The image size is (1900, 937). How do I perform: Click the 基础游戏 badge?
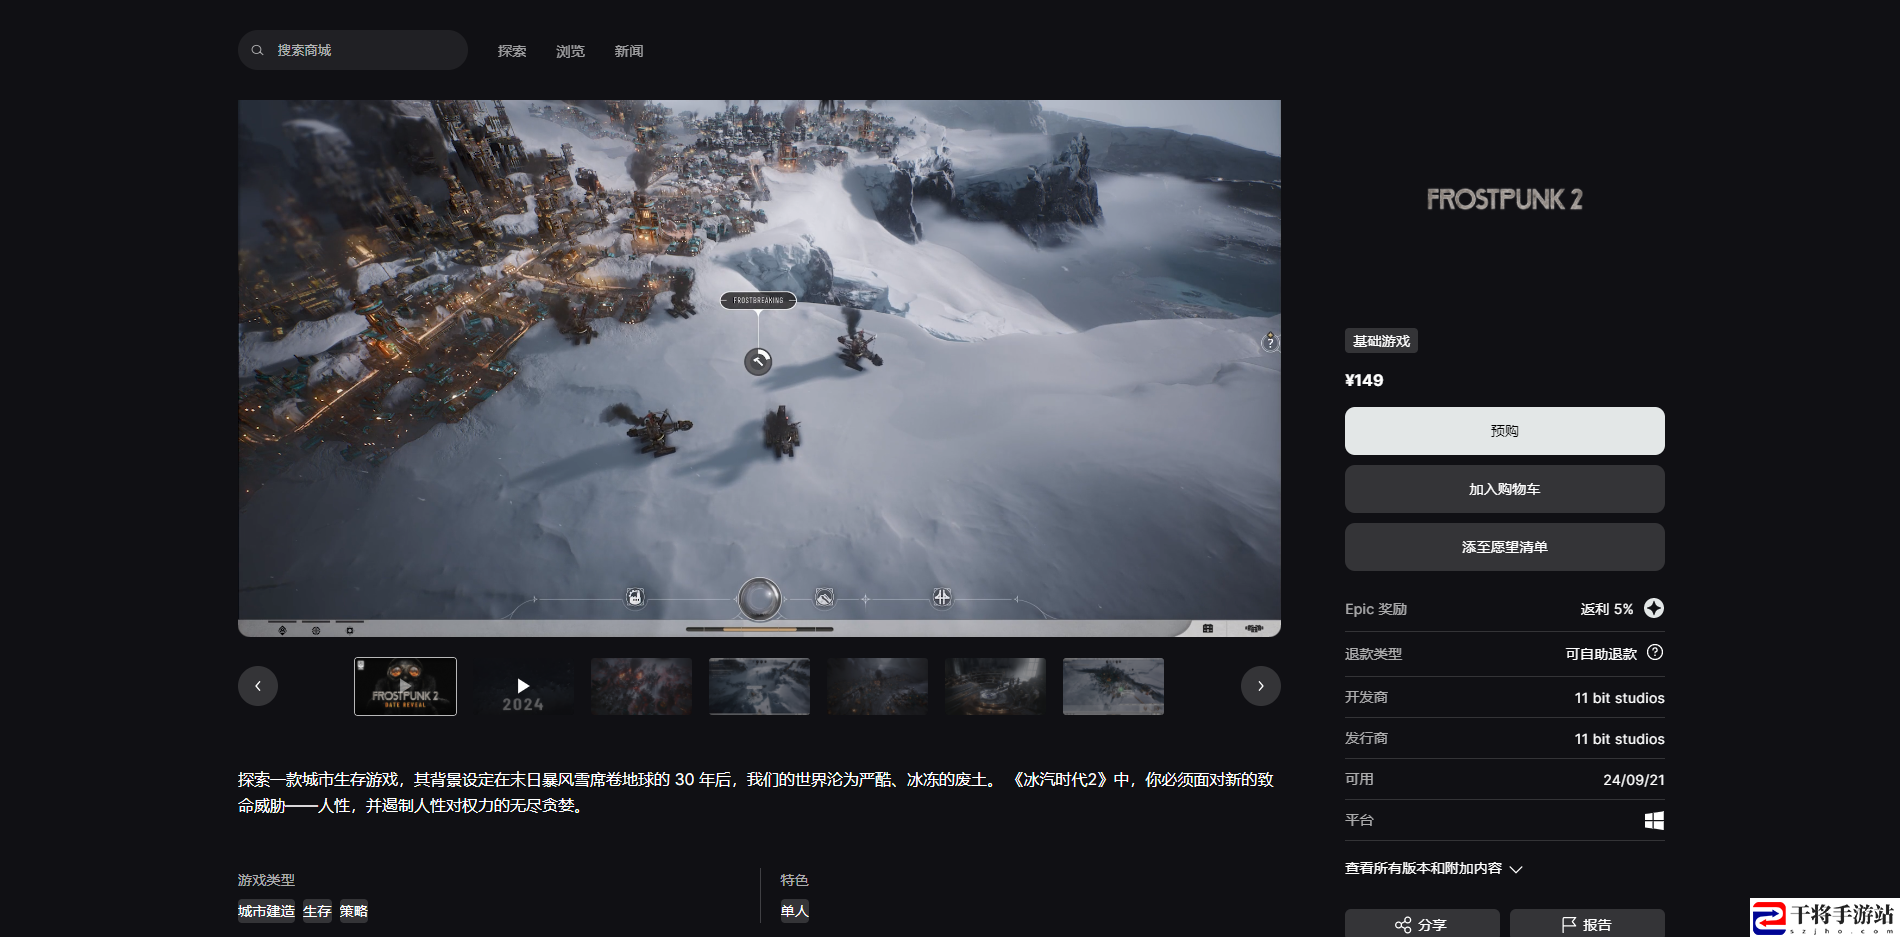(1381, 341)
